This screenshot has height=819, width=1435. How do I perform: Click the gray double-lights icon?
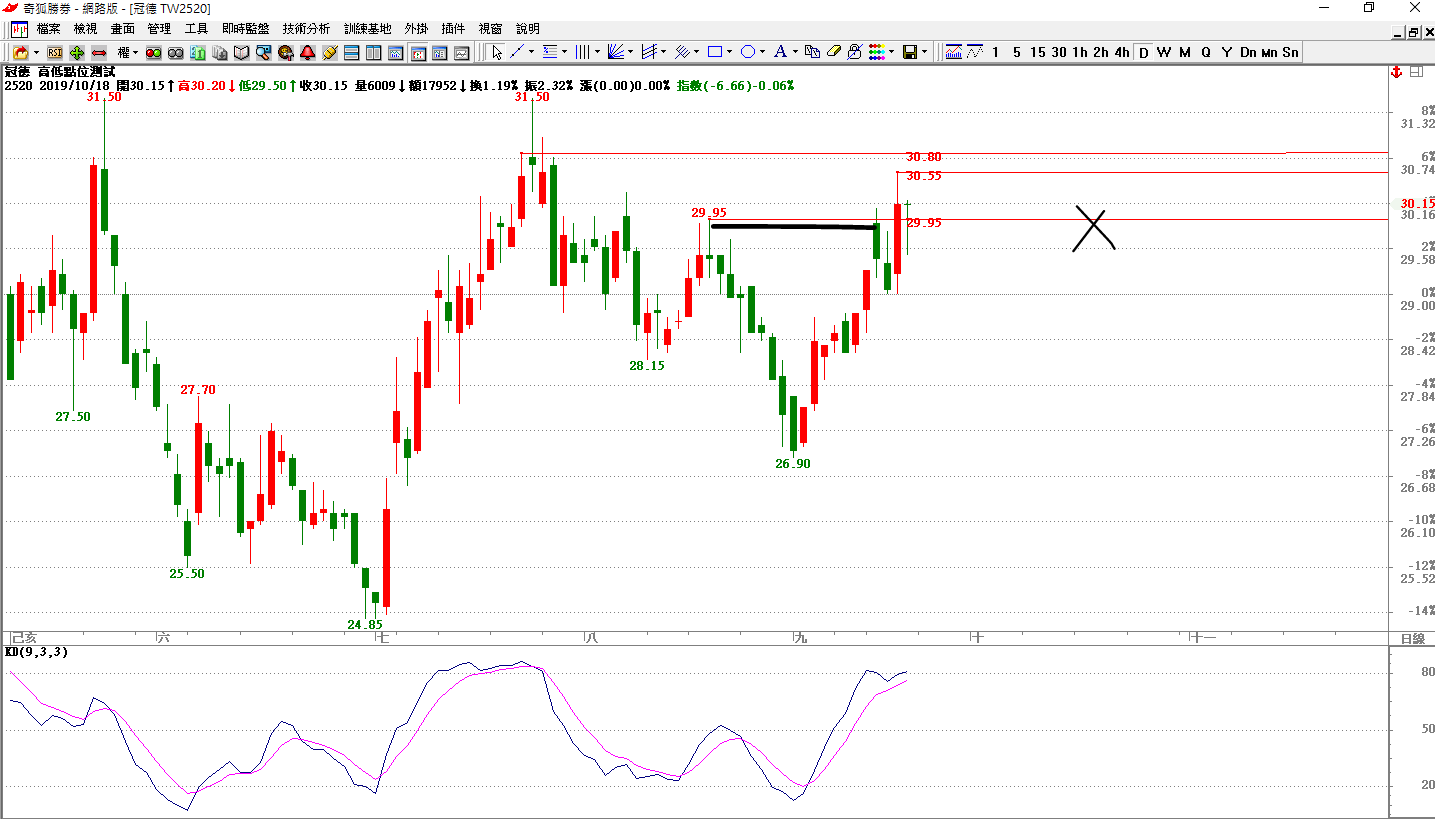click(x=176, y=53)
